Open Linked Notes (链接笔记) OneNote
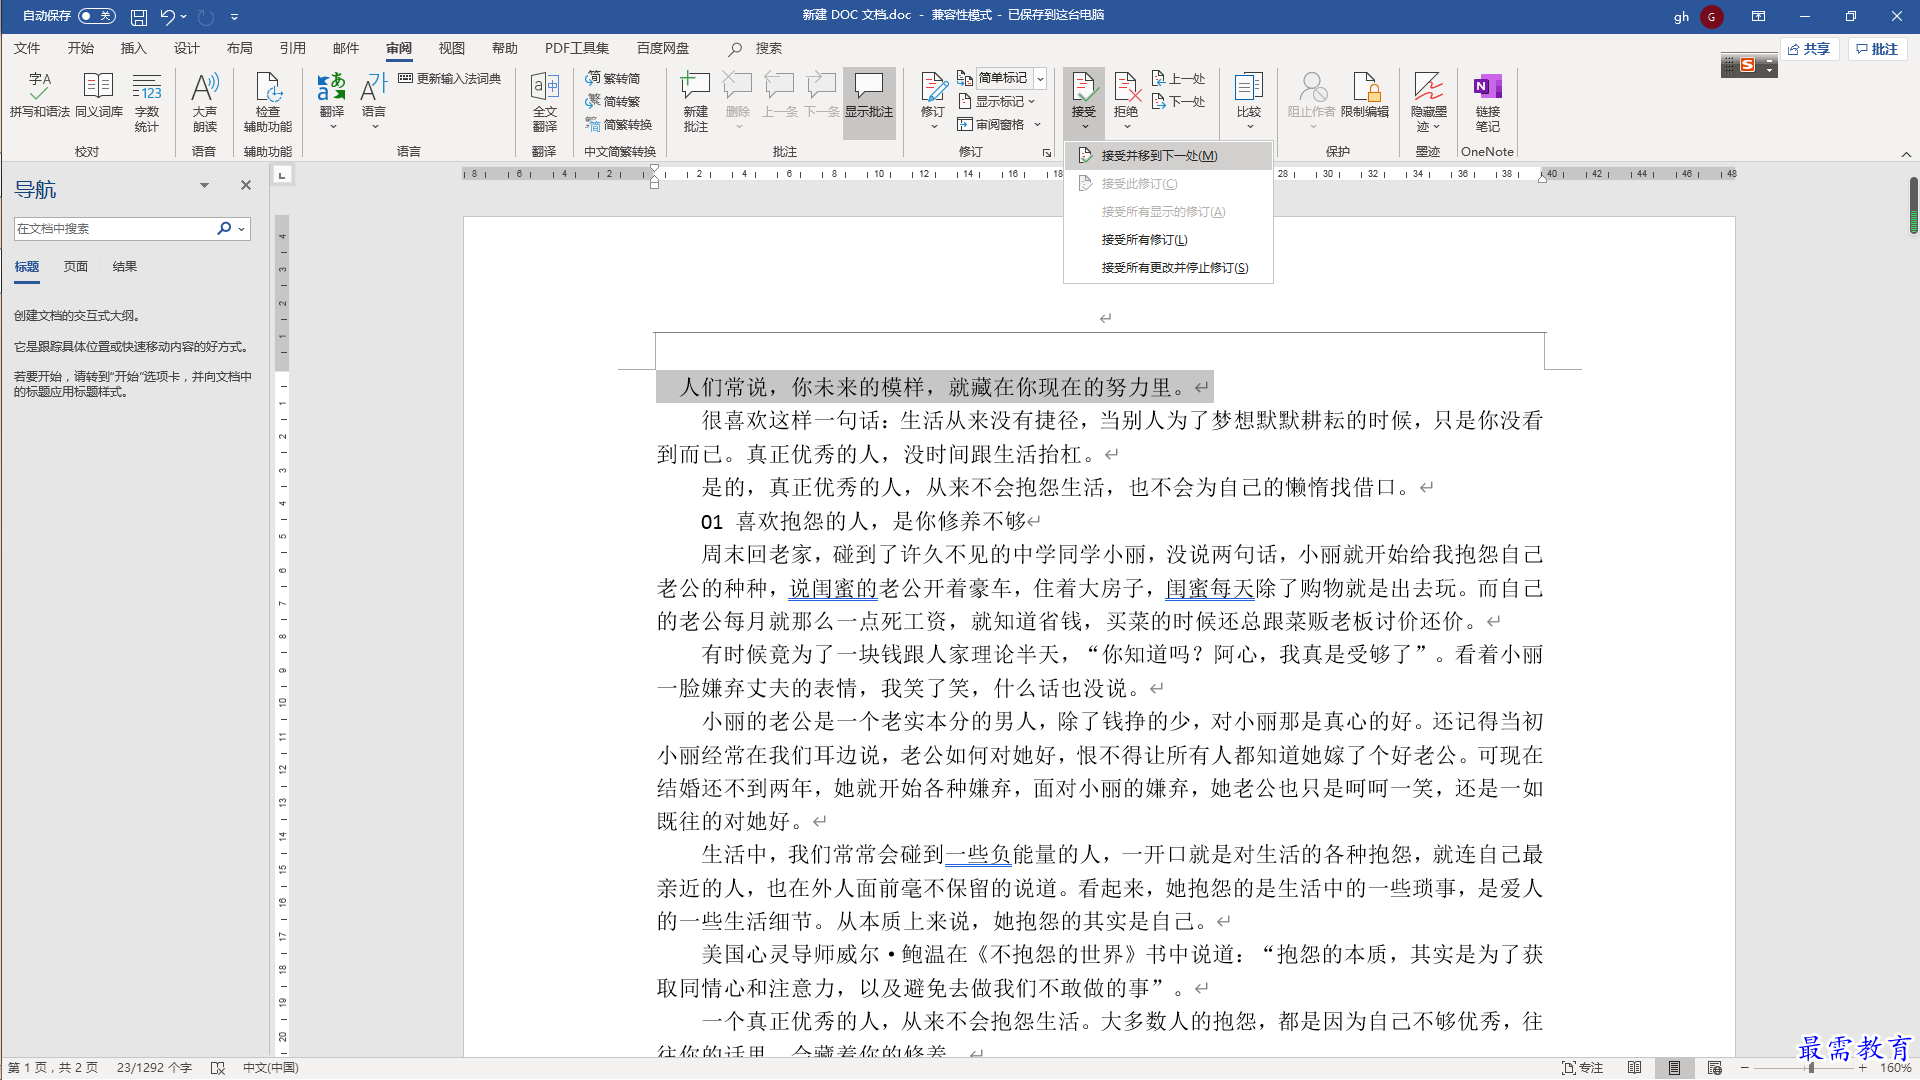 tap(1488, 102)
